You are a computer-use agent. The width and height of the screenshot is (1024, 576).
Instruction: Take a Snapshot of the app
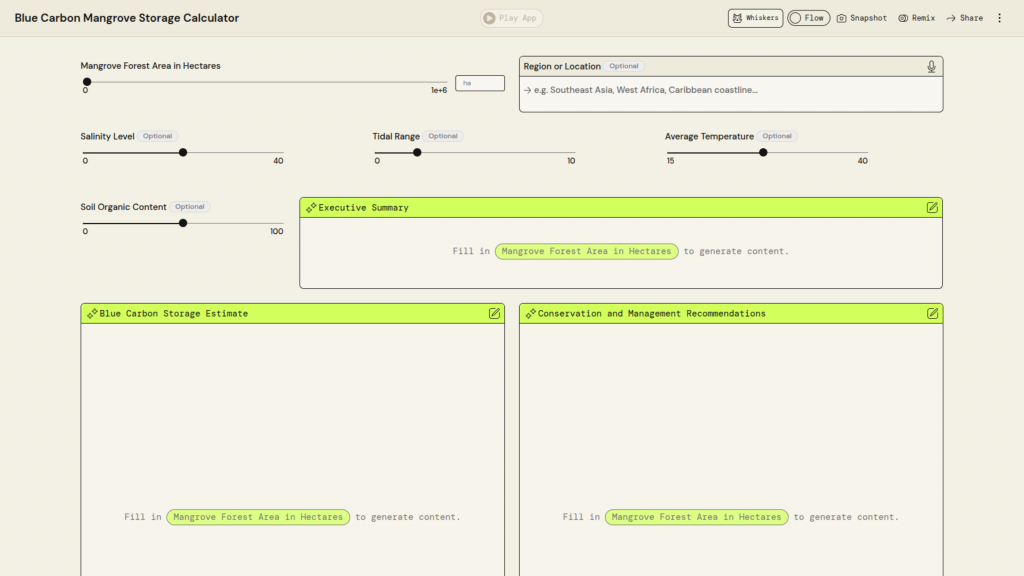click(x=861, y=18)
